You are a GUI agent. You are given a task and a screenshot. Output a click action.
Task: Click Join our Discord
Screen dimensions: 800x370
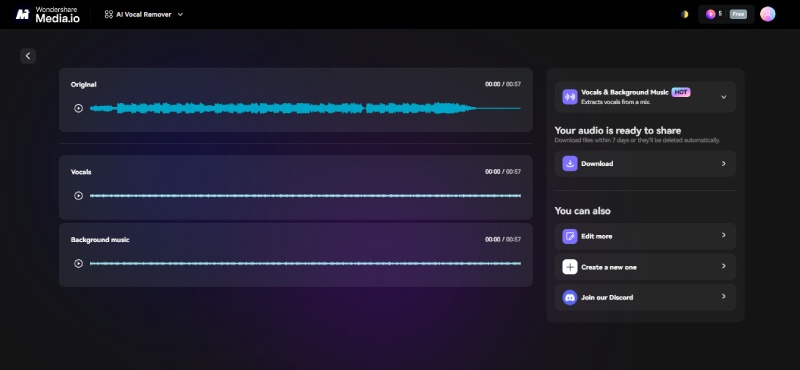point(645,298)
